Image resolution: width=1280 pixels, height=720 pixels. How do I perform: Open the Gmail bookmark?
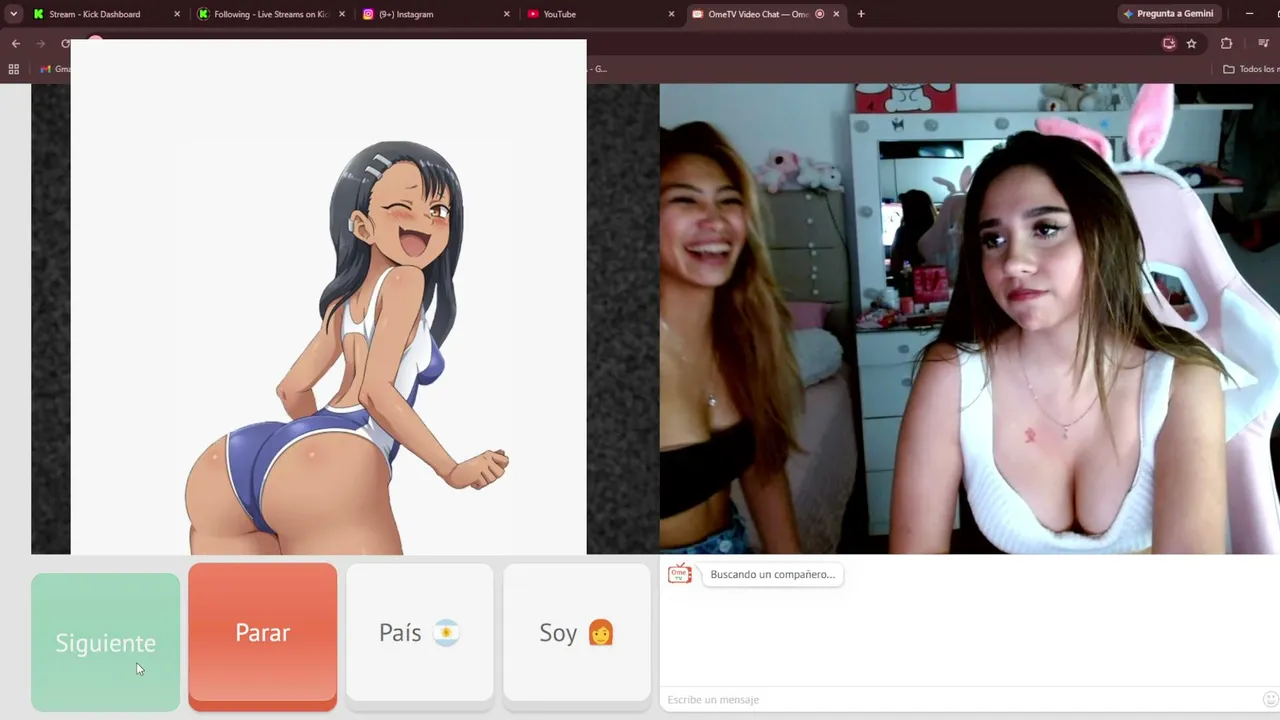pos(55,69)
